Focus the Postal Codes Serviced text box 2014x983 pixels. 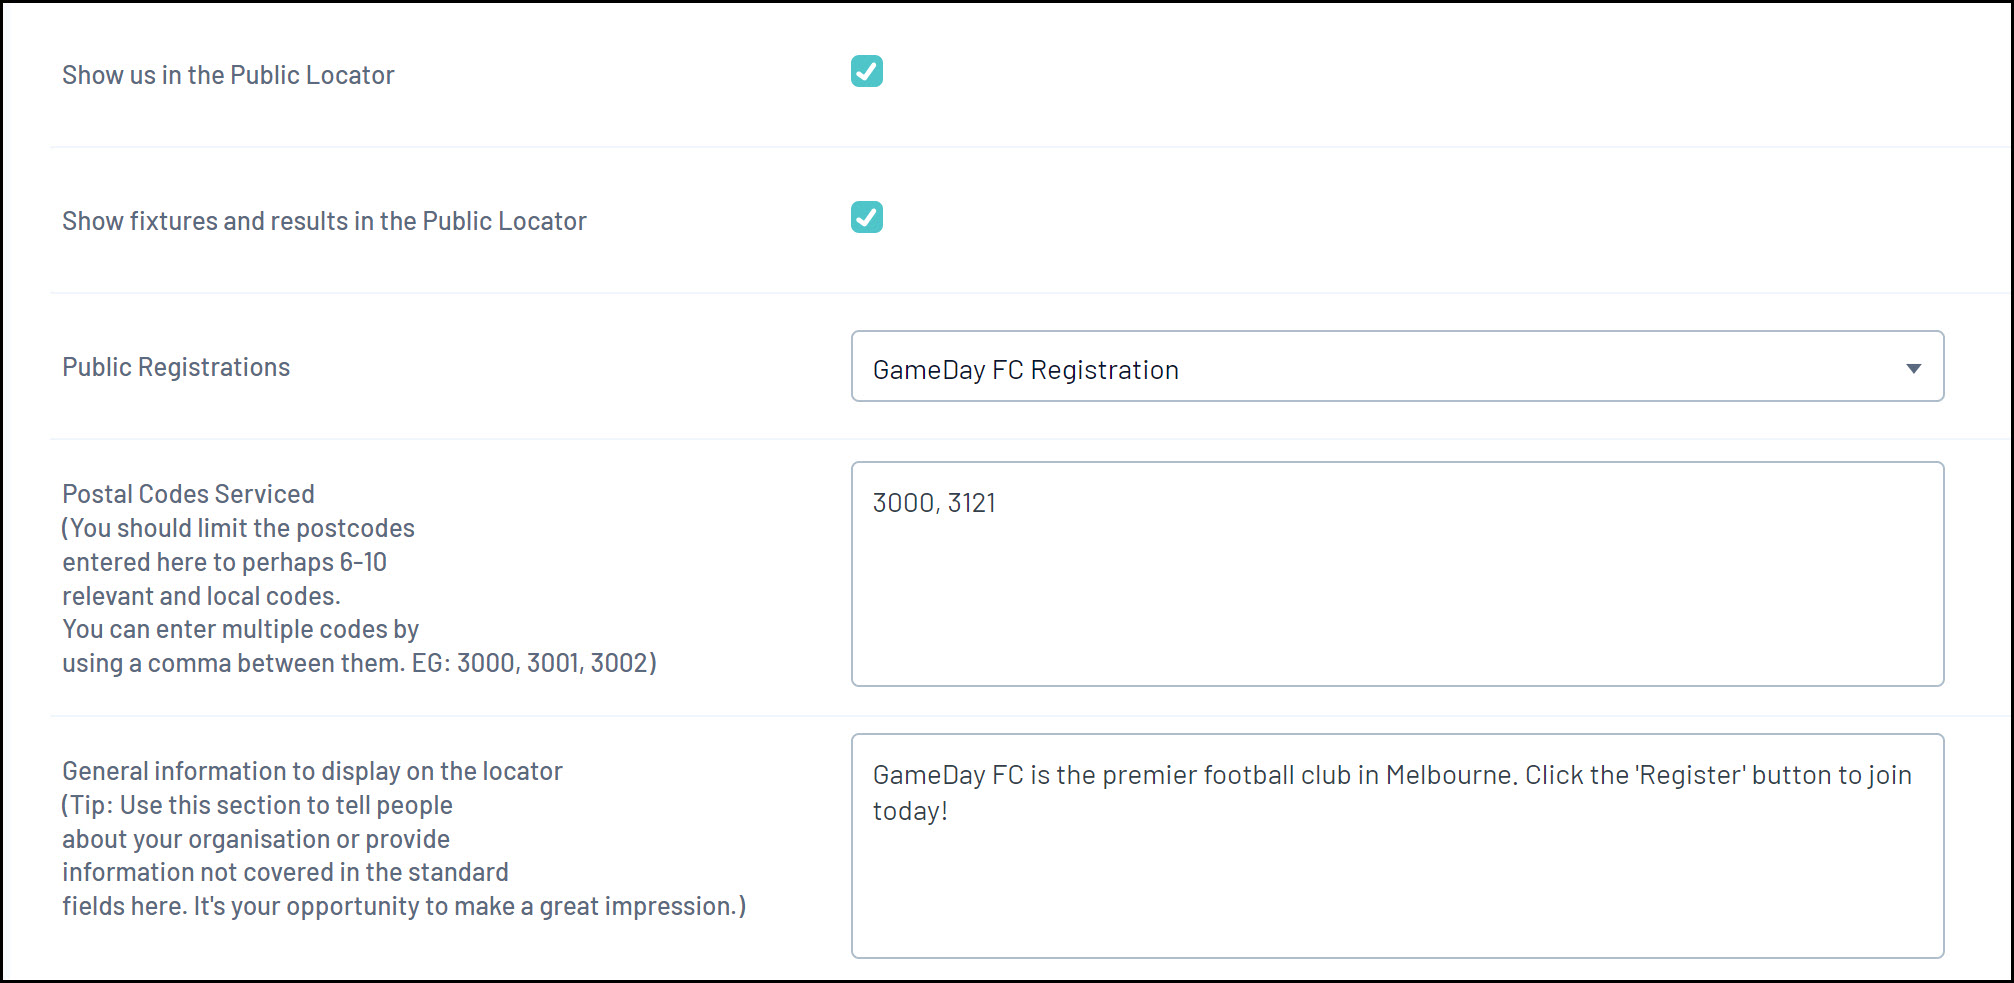pos(1396,590)
